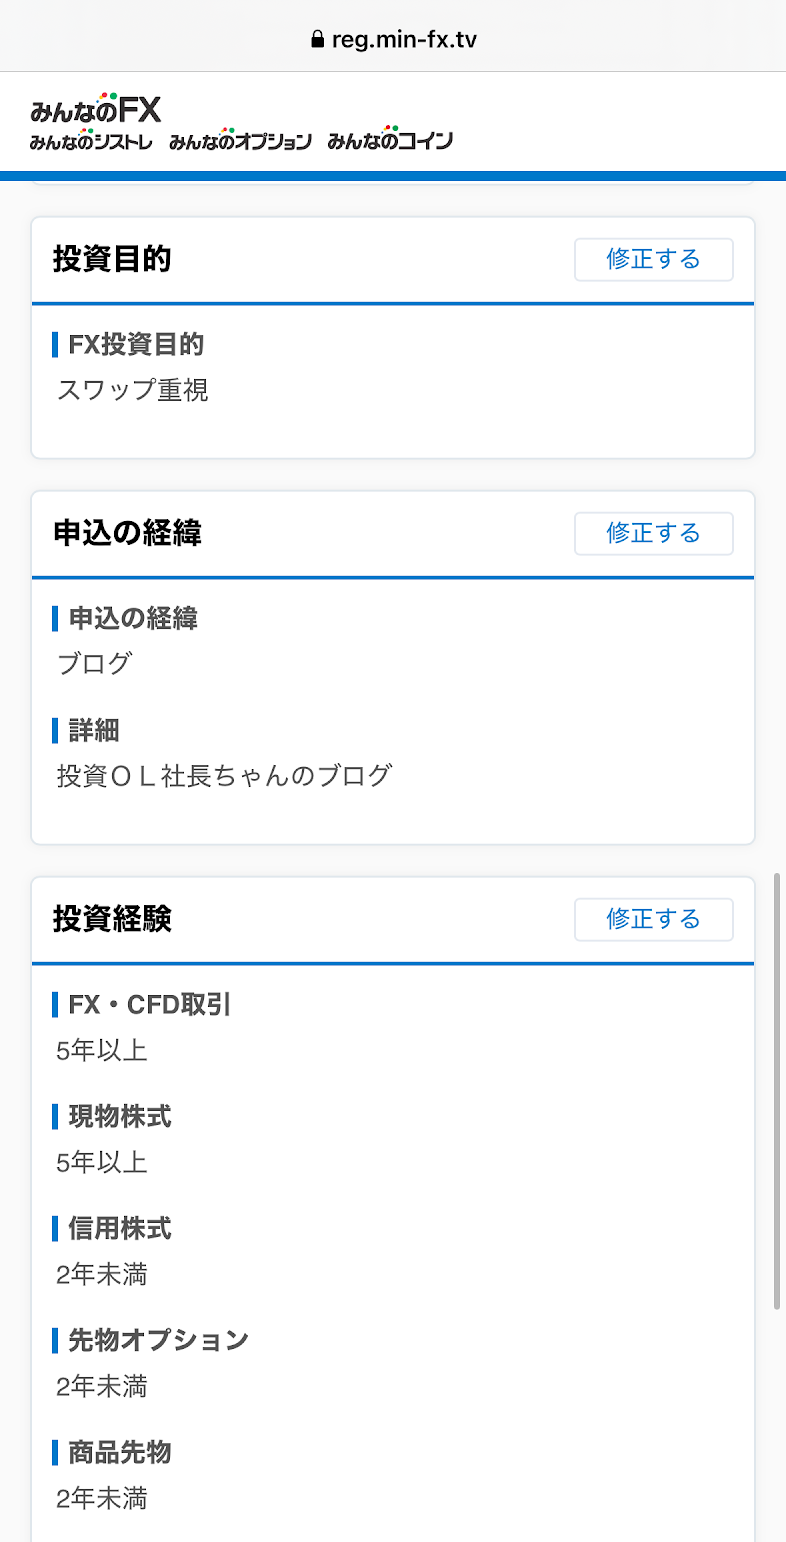Click the 投資ＯＬ社長ちゃんのブログ detail text

(x=224, y=775)
